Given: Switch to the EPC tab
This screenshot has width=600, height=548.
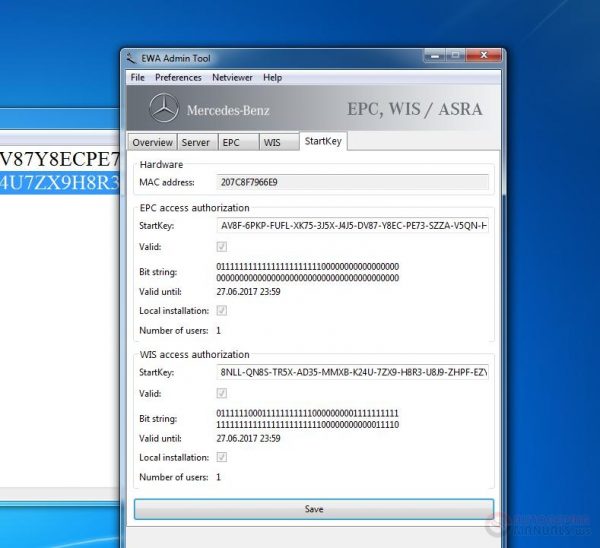Looking at the screenshot, I should tap(239, 142).
